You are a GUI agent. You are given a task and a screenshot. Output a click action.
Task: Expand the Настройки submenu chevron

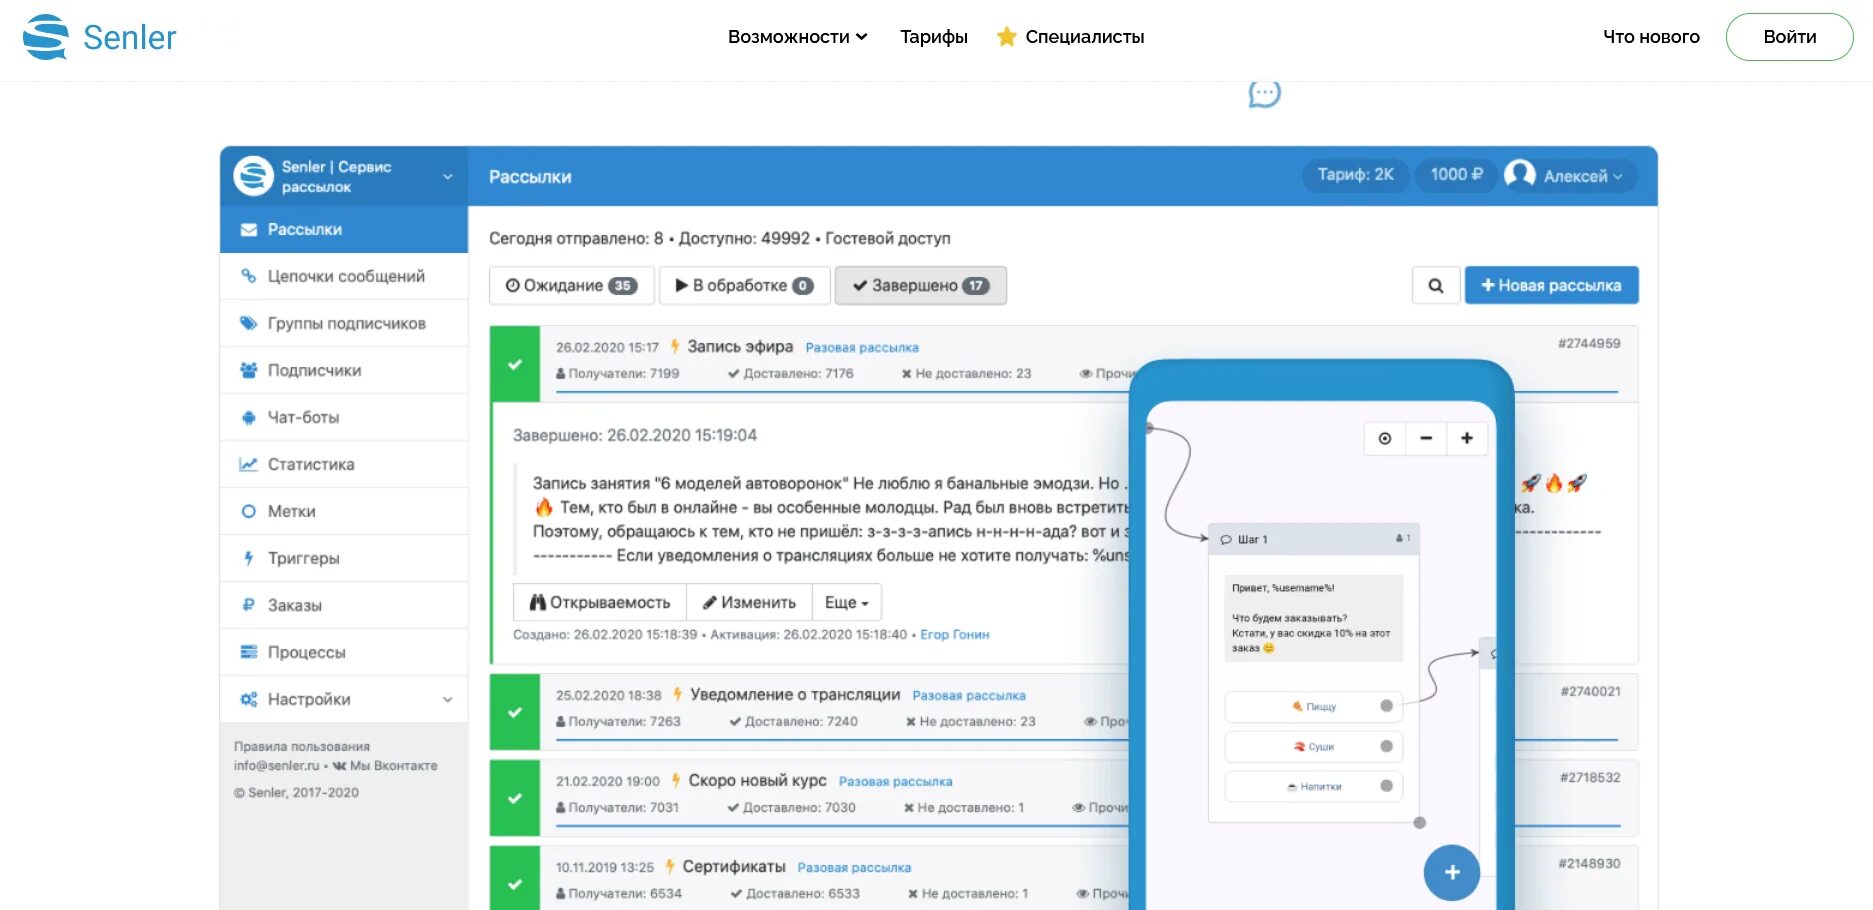pos(447,699)
